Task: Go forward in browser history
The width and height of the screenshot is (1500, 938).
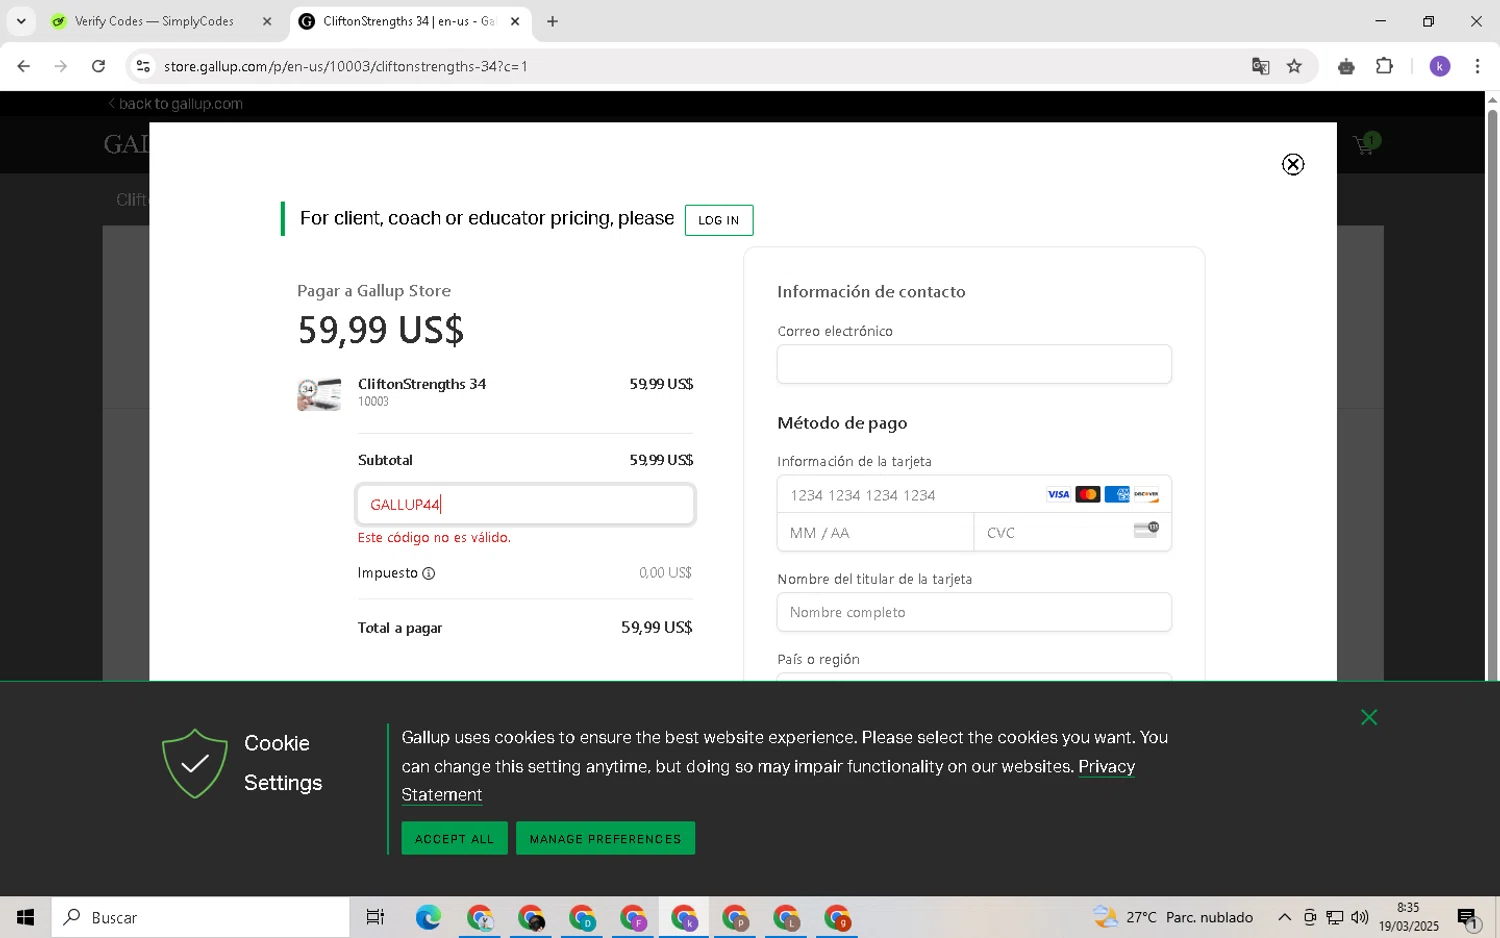Action: 61,66
